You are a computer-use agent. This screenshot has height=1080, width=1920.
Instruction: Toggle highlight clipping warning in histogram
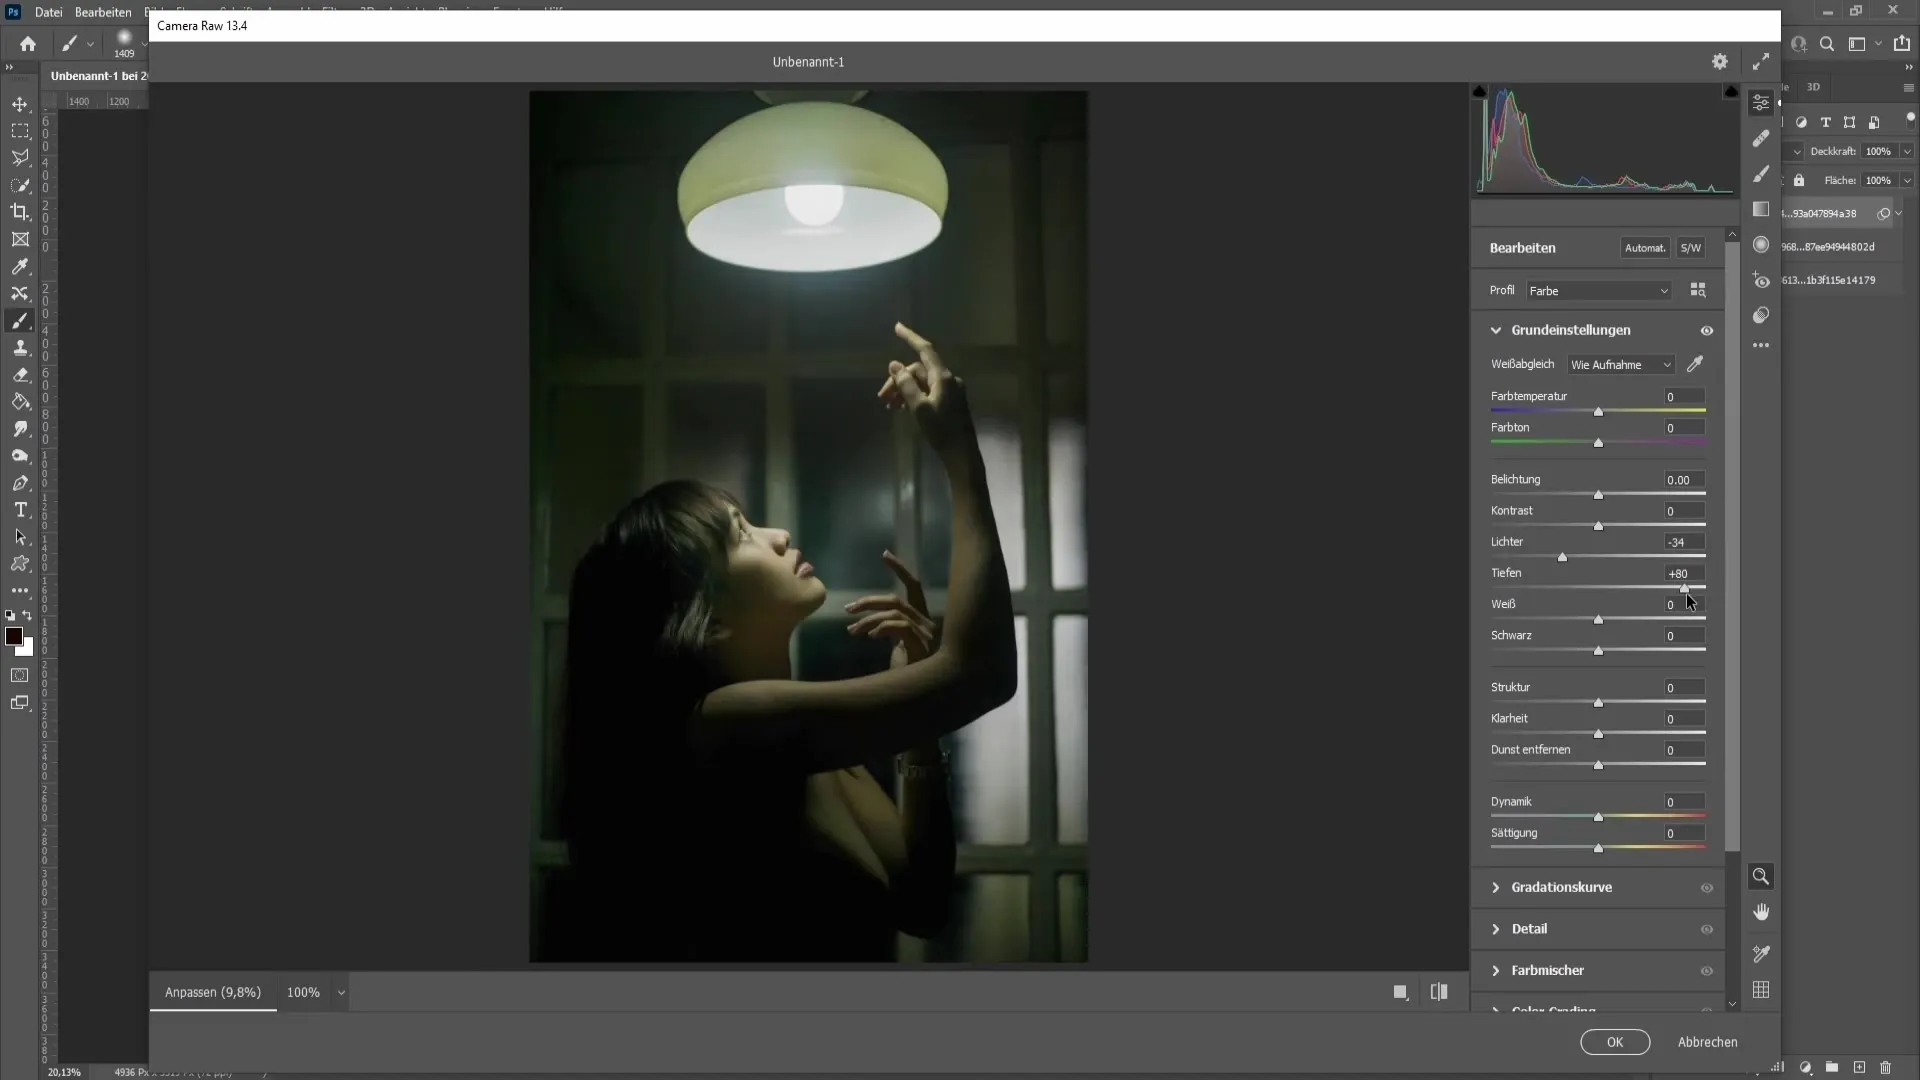[1731, 91]
